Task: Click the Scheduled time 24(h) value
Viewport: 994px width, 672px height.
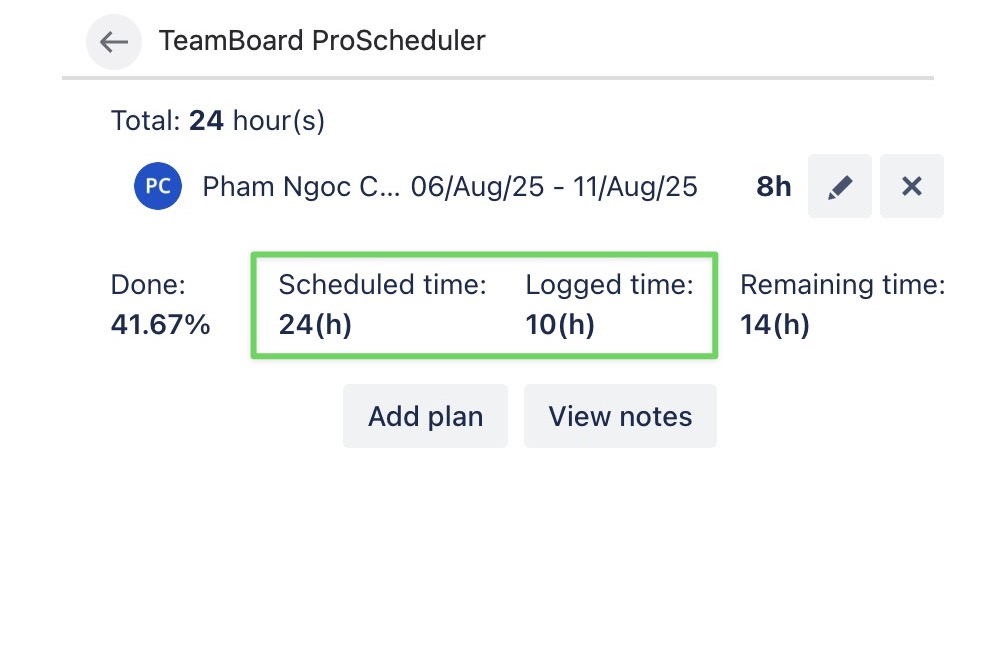Action: 315,324
